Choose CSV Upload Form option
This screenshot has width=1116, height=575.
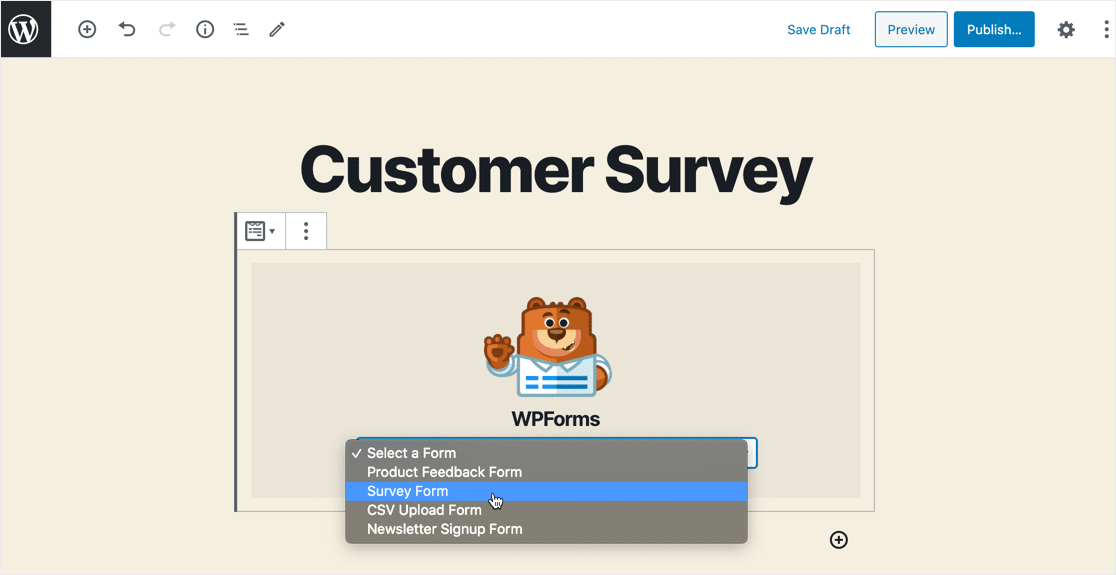[x=547, y=510]
